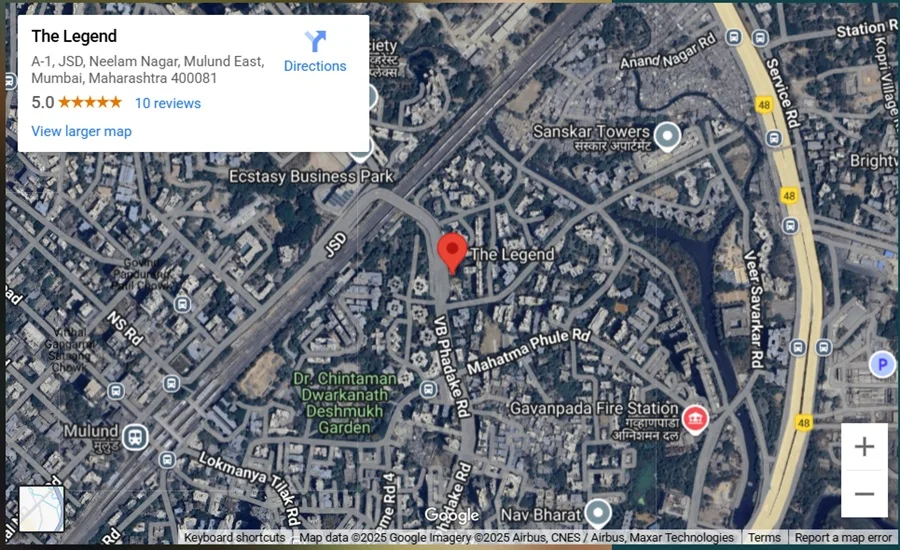Click bus stop icon on VB Phadake Rd
Viewport: 900px width, 550px height.
click(x=428, y=389)
